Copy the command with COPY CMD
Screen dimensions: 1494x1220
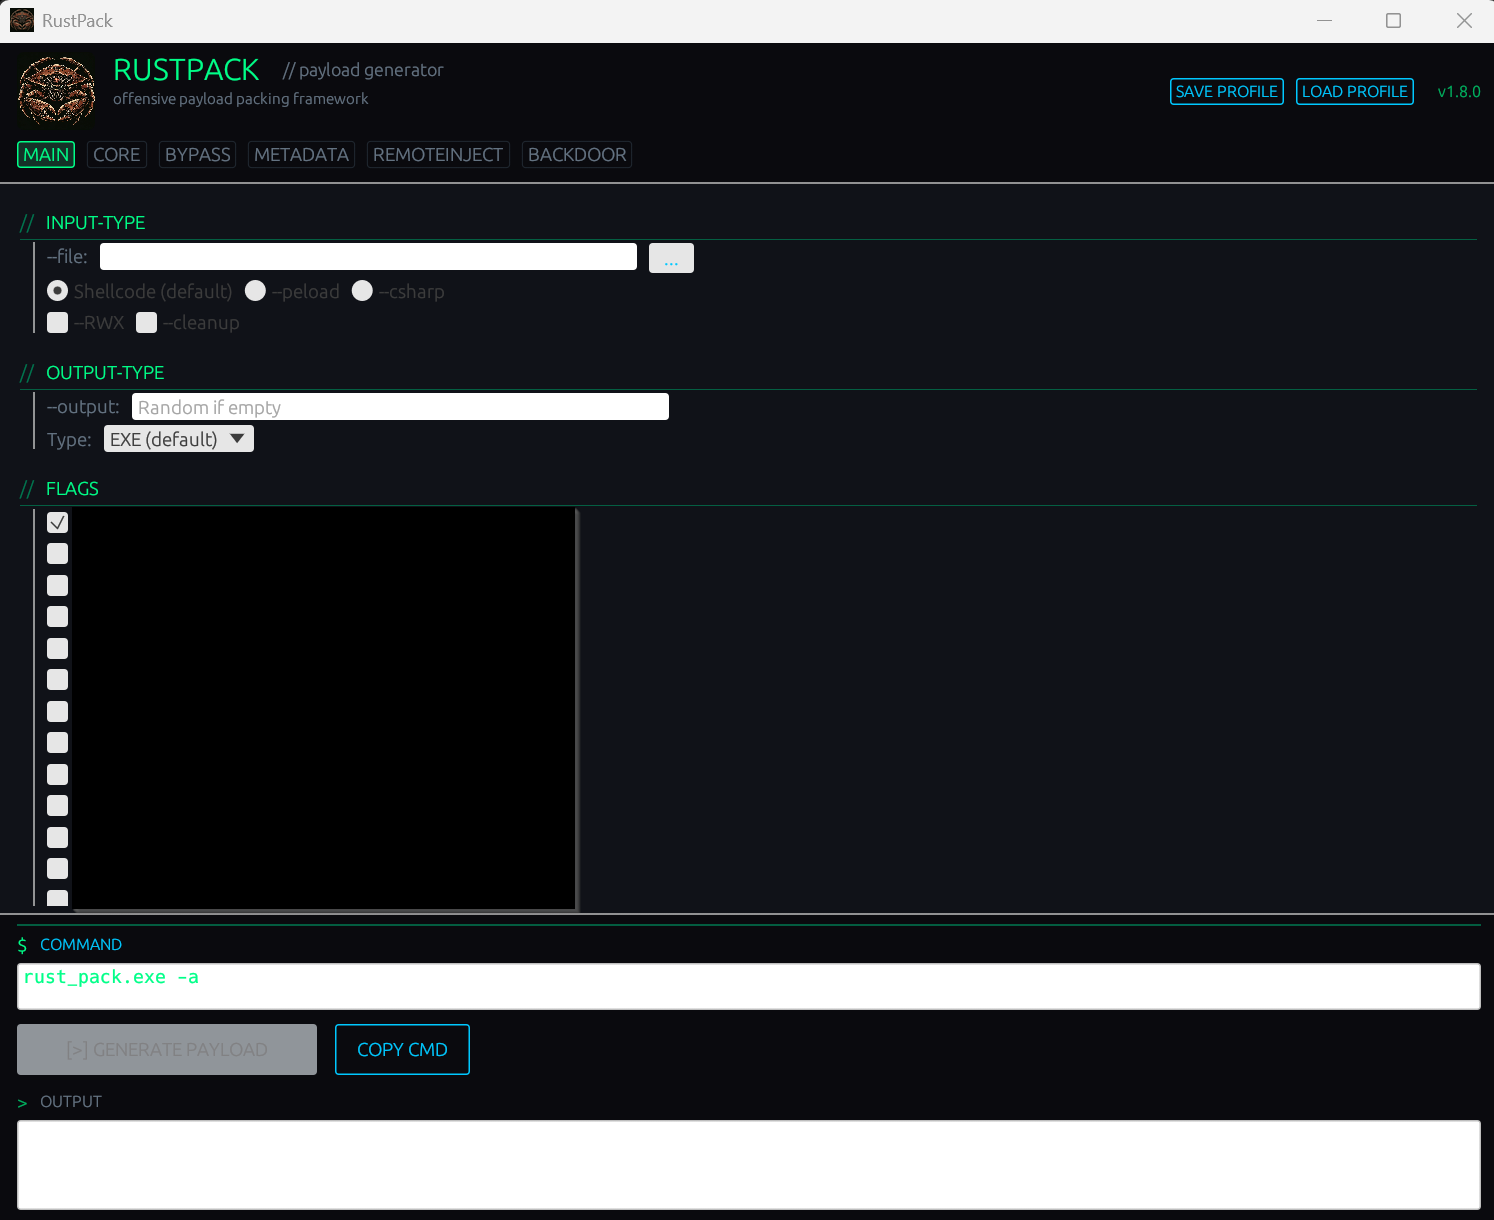(x=402, y=1049)
